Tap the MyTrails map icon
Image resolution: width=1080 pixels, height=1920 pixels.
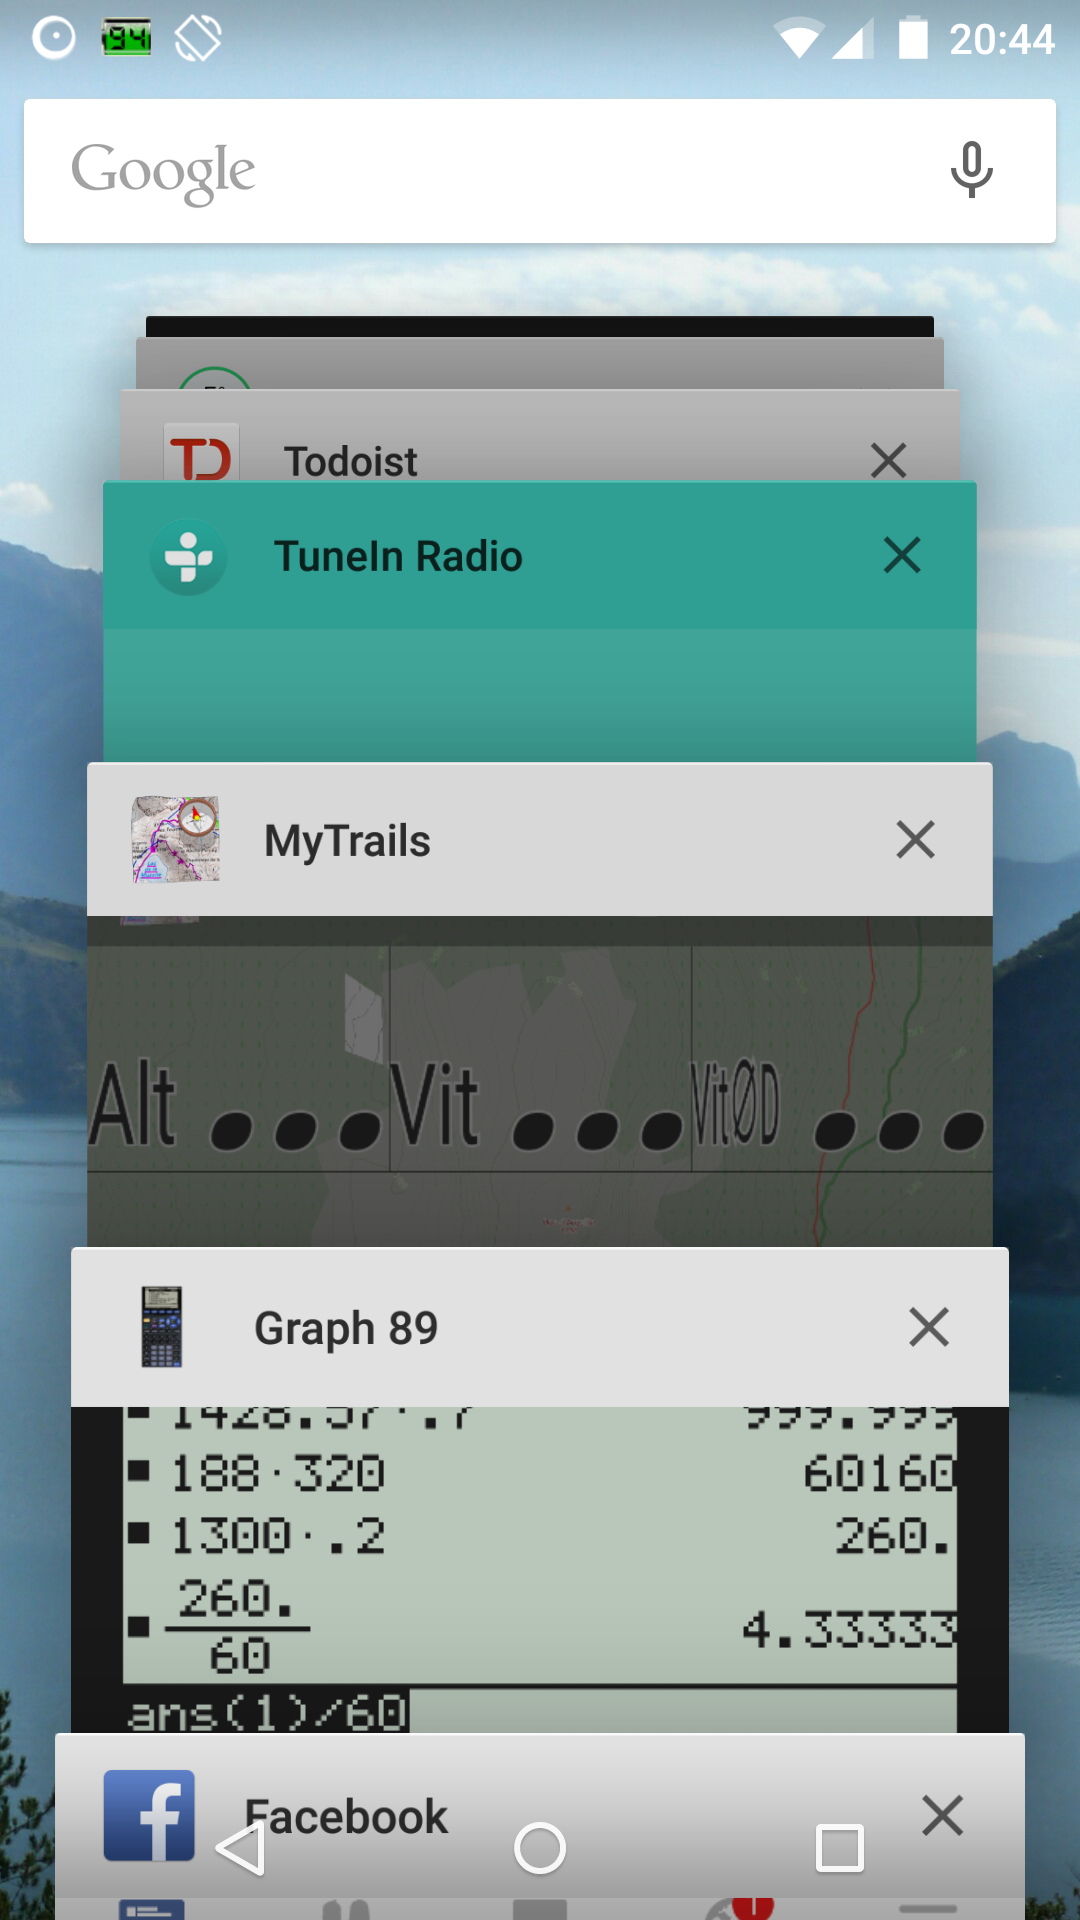176,839
